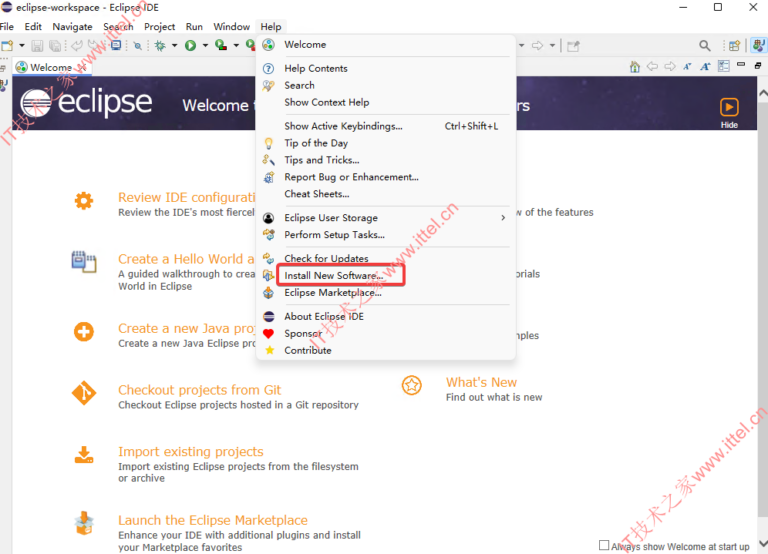
Task: Open the What's New link
Action: (481, 382)
